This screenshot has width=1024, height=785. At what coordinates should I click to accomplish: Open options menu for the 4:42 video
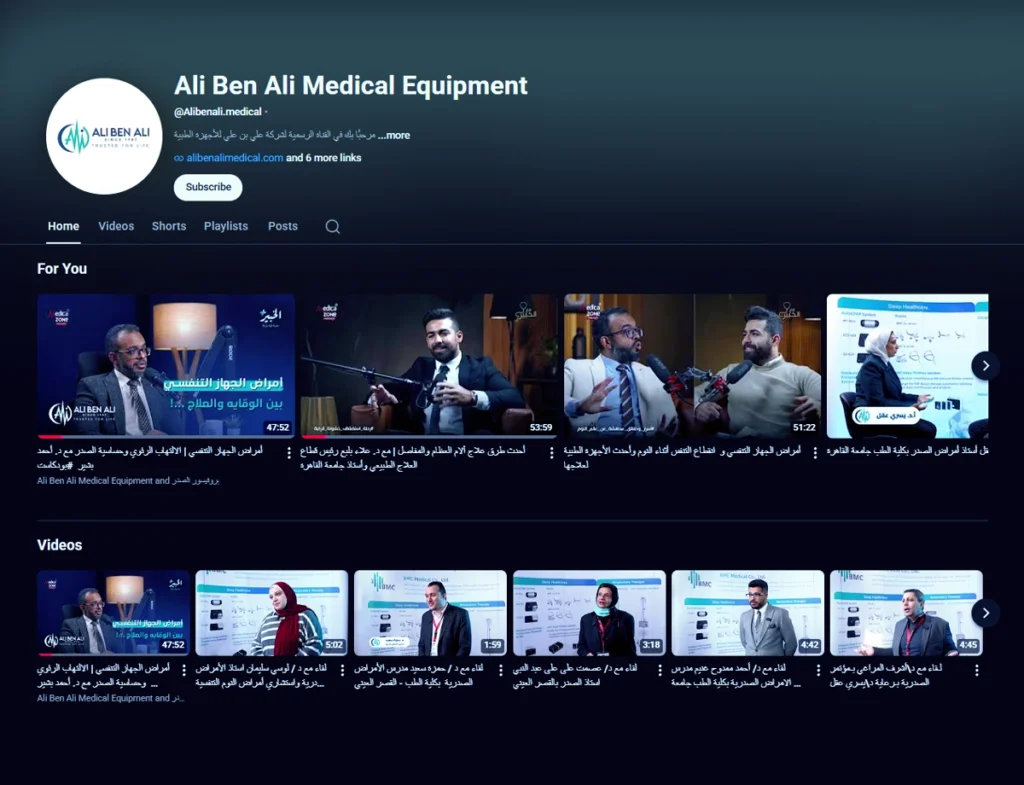(x=818, y=670)
